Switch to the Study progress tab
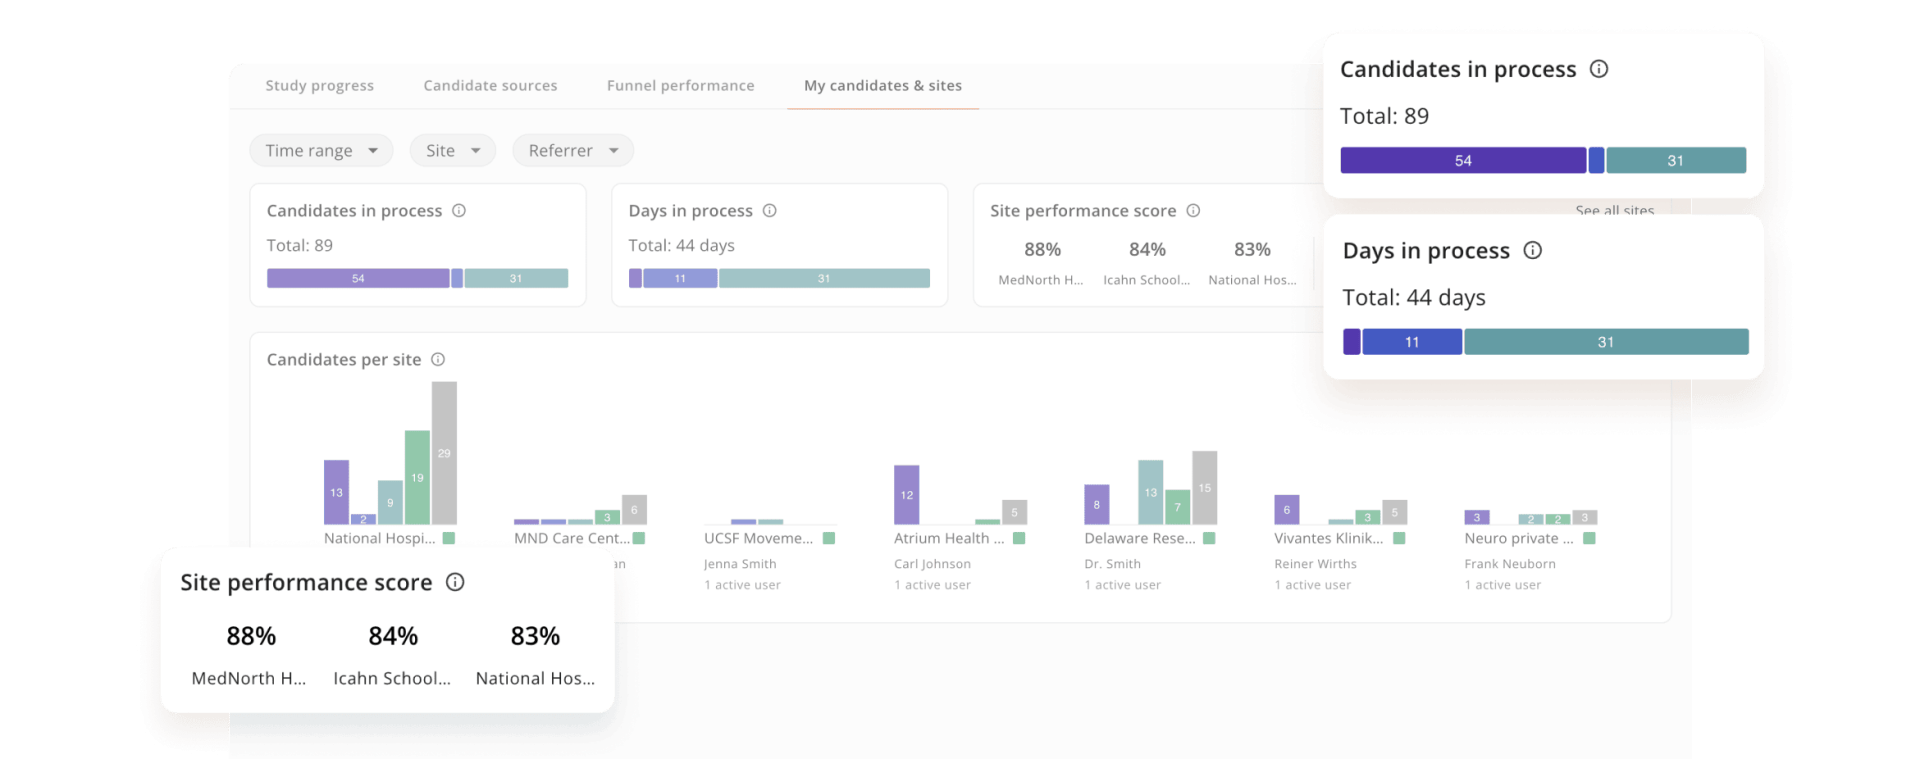Viewport: 1920px width, 759px height. 319,86
